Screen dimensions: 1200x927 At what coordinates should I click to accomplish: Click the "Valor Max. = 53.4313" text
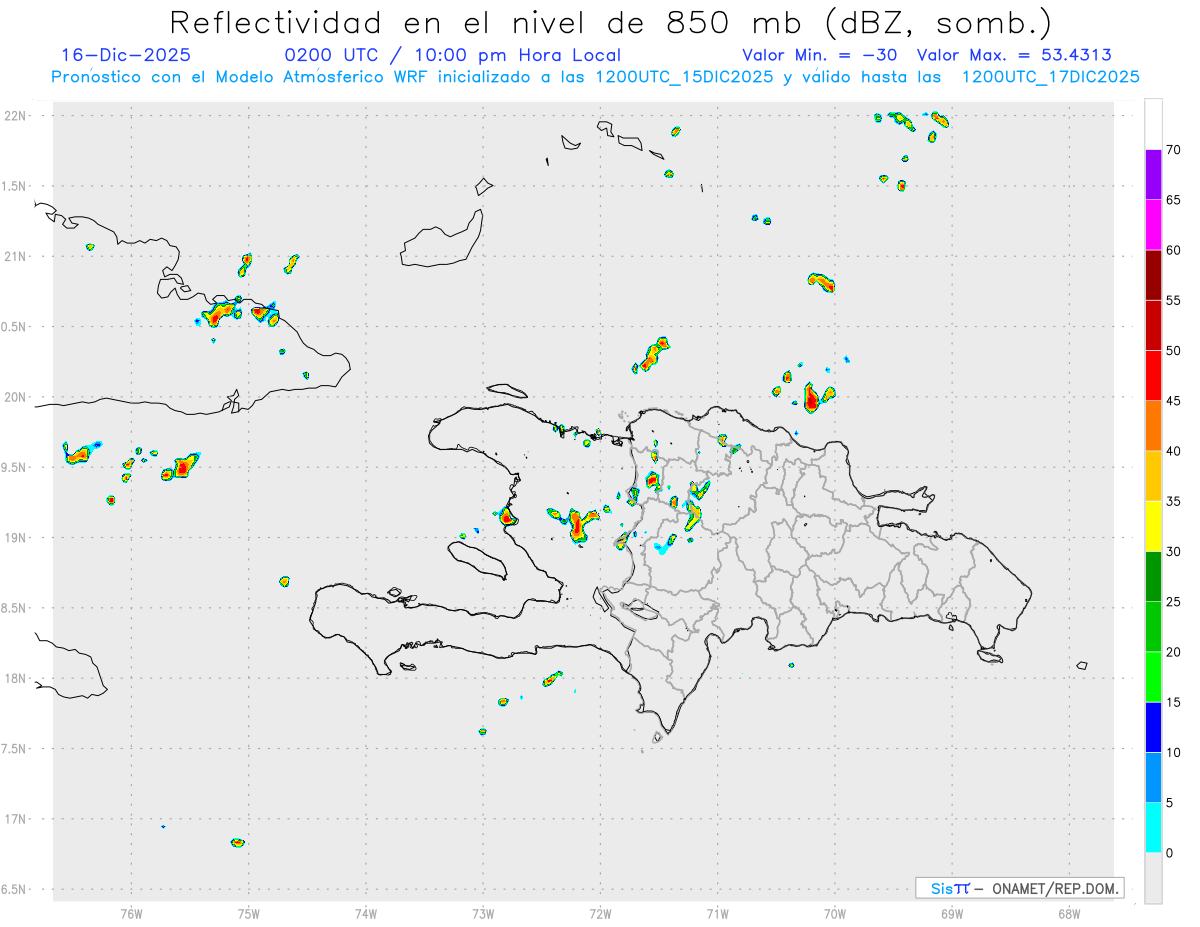pos(1014,55)
